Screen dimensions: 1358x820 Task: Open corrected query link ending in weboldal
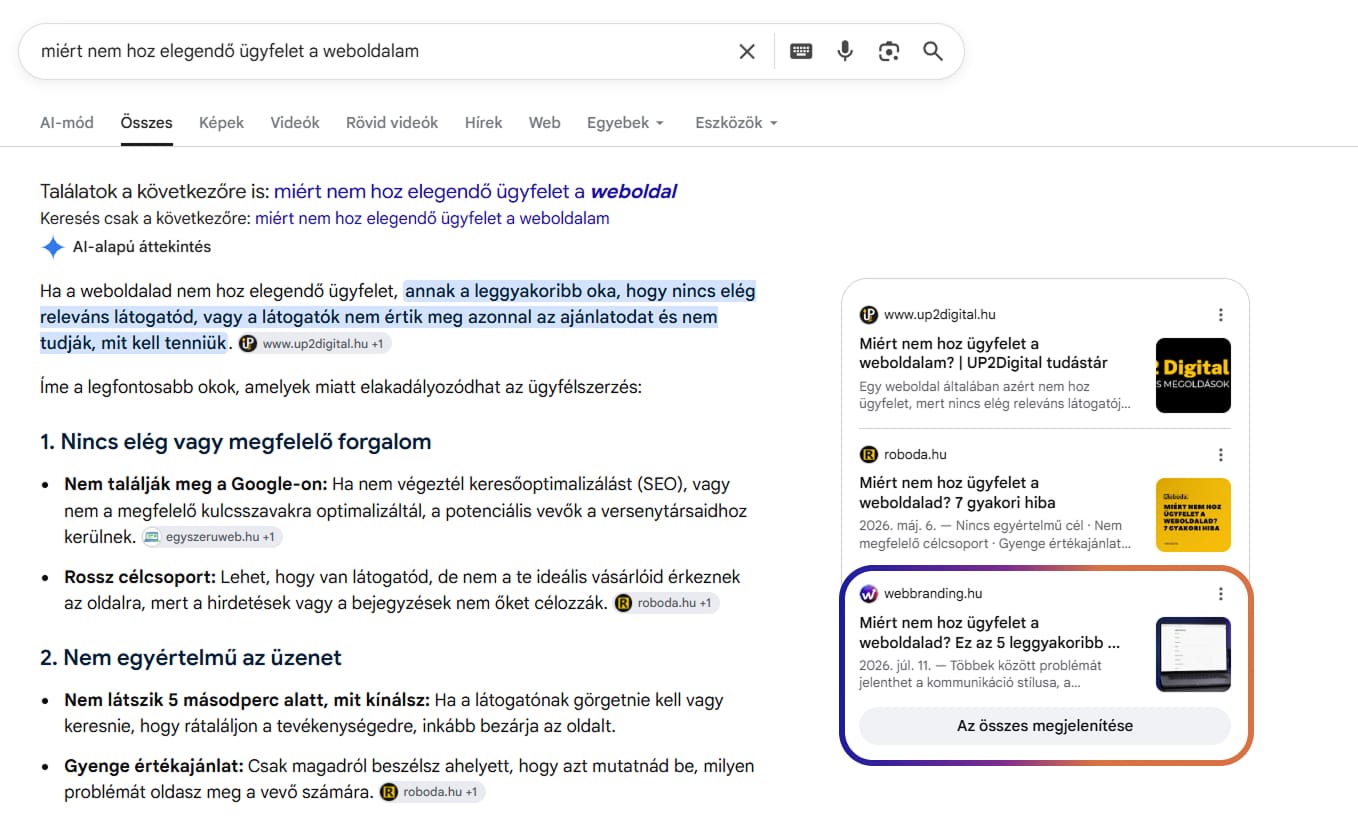[475, 191]
